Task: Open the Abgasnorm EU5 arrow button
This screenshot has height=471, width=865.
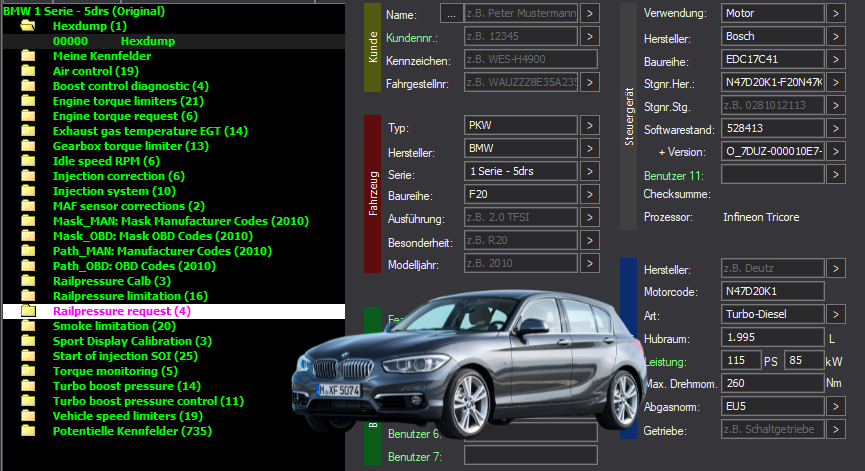Action: (x=836, y=406)
